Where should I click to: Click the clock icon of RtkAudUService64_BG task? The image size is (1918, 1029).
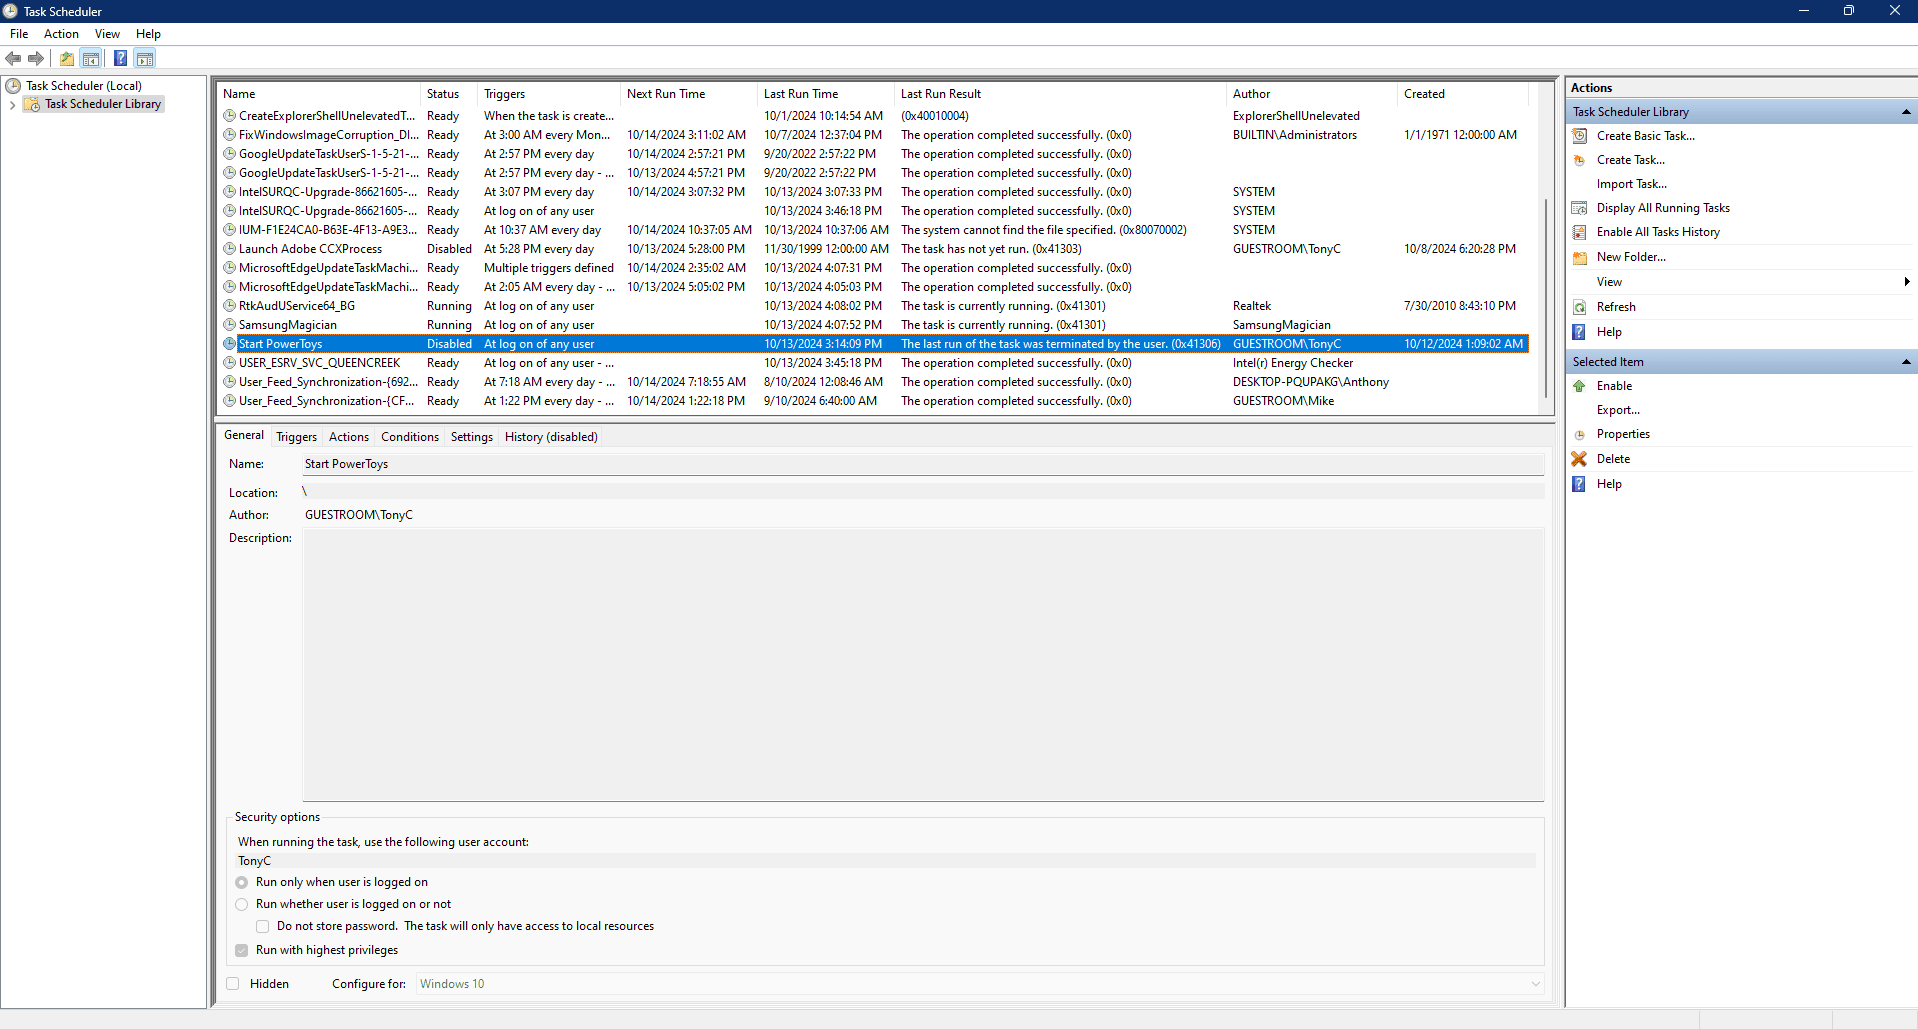tap(230, 306)
